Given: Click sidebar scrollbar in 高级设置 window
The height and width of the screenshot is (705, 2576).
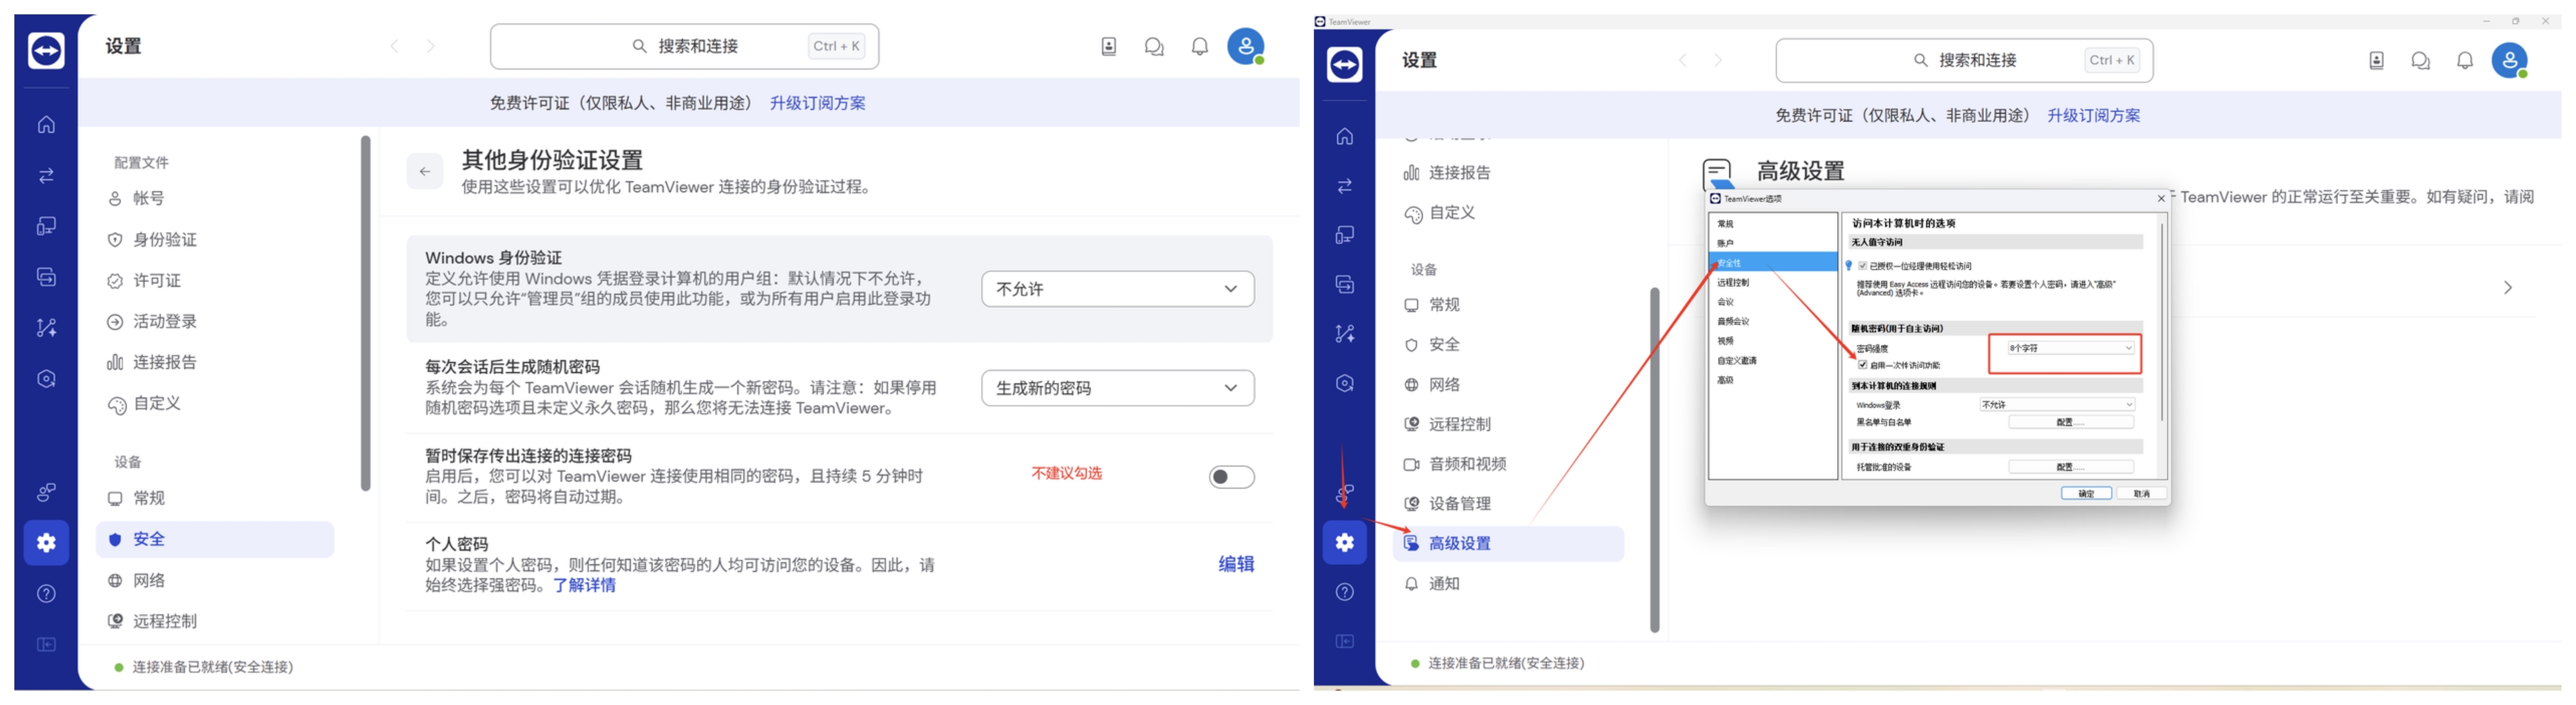Looking at the screenshot, I should [x=1654, y=460].
